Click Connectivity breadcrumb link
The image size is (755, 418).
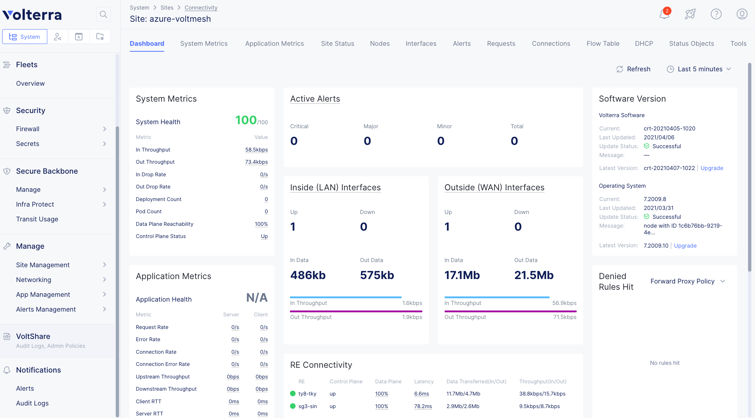coord(201,8)
